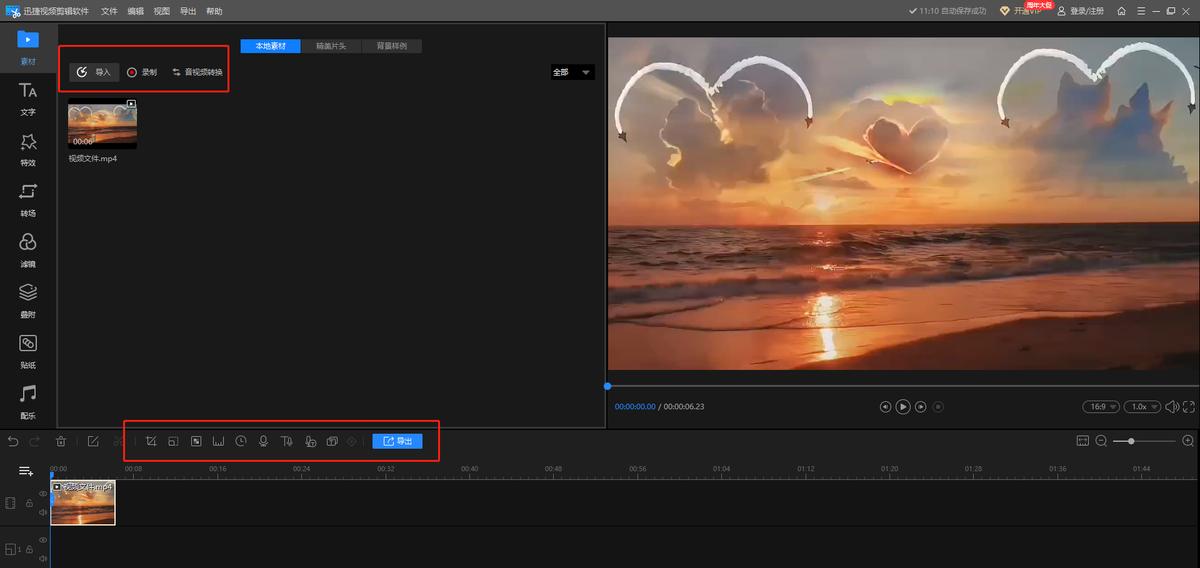Toggle visibility eye on video track
Image resolution: width=1200 pixels, height=568 pixels.
(x=43, y=493)
